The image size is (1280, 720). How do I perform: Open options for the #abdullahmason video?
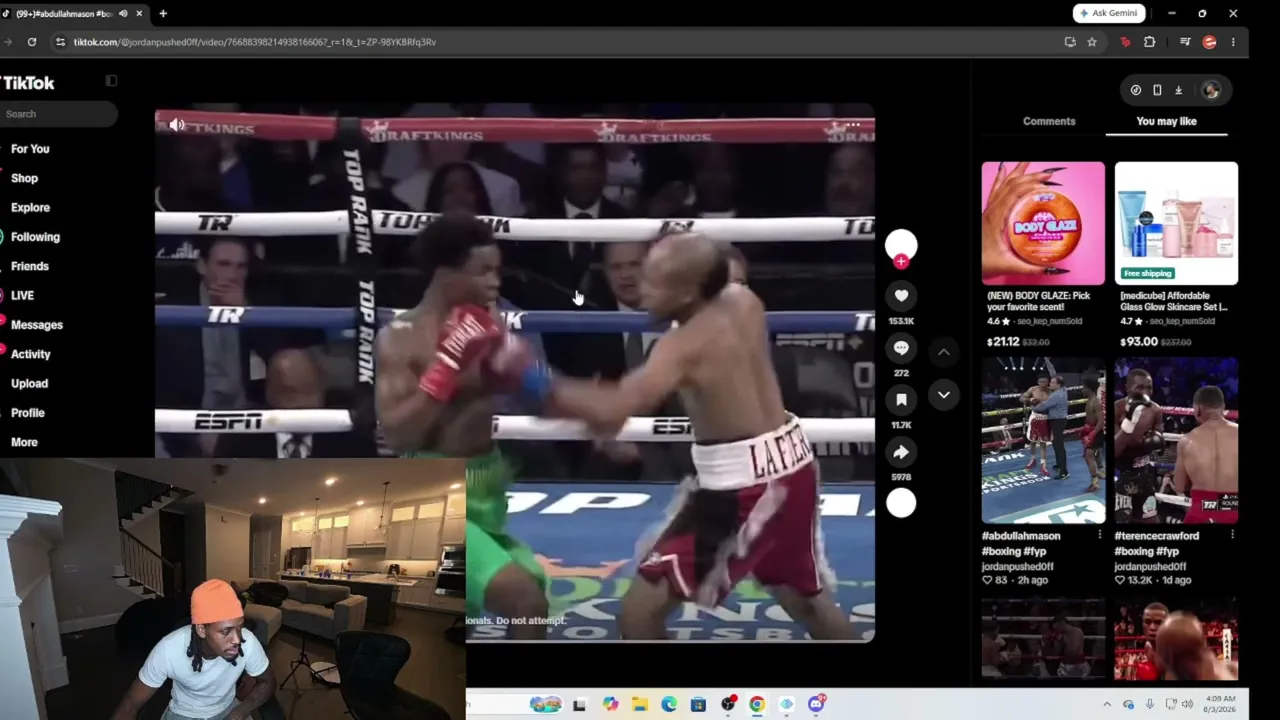1099,536
